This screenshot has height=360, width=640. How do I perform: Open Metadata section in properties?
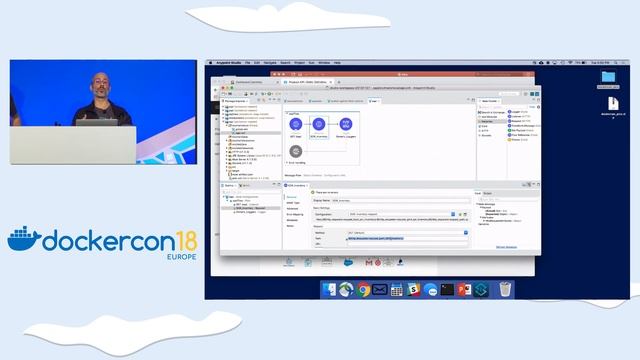click(x=292, y=220)
